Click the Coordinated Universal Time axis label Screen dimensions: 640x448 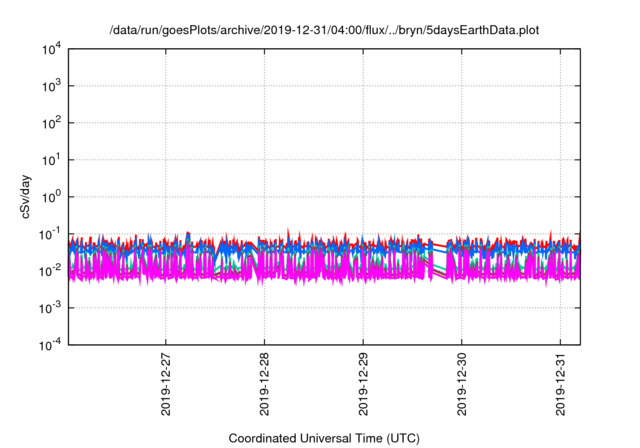pos(324,438)
